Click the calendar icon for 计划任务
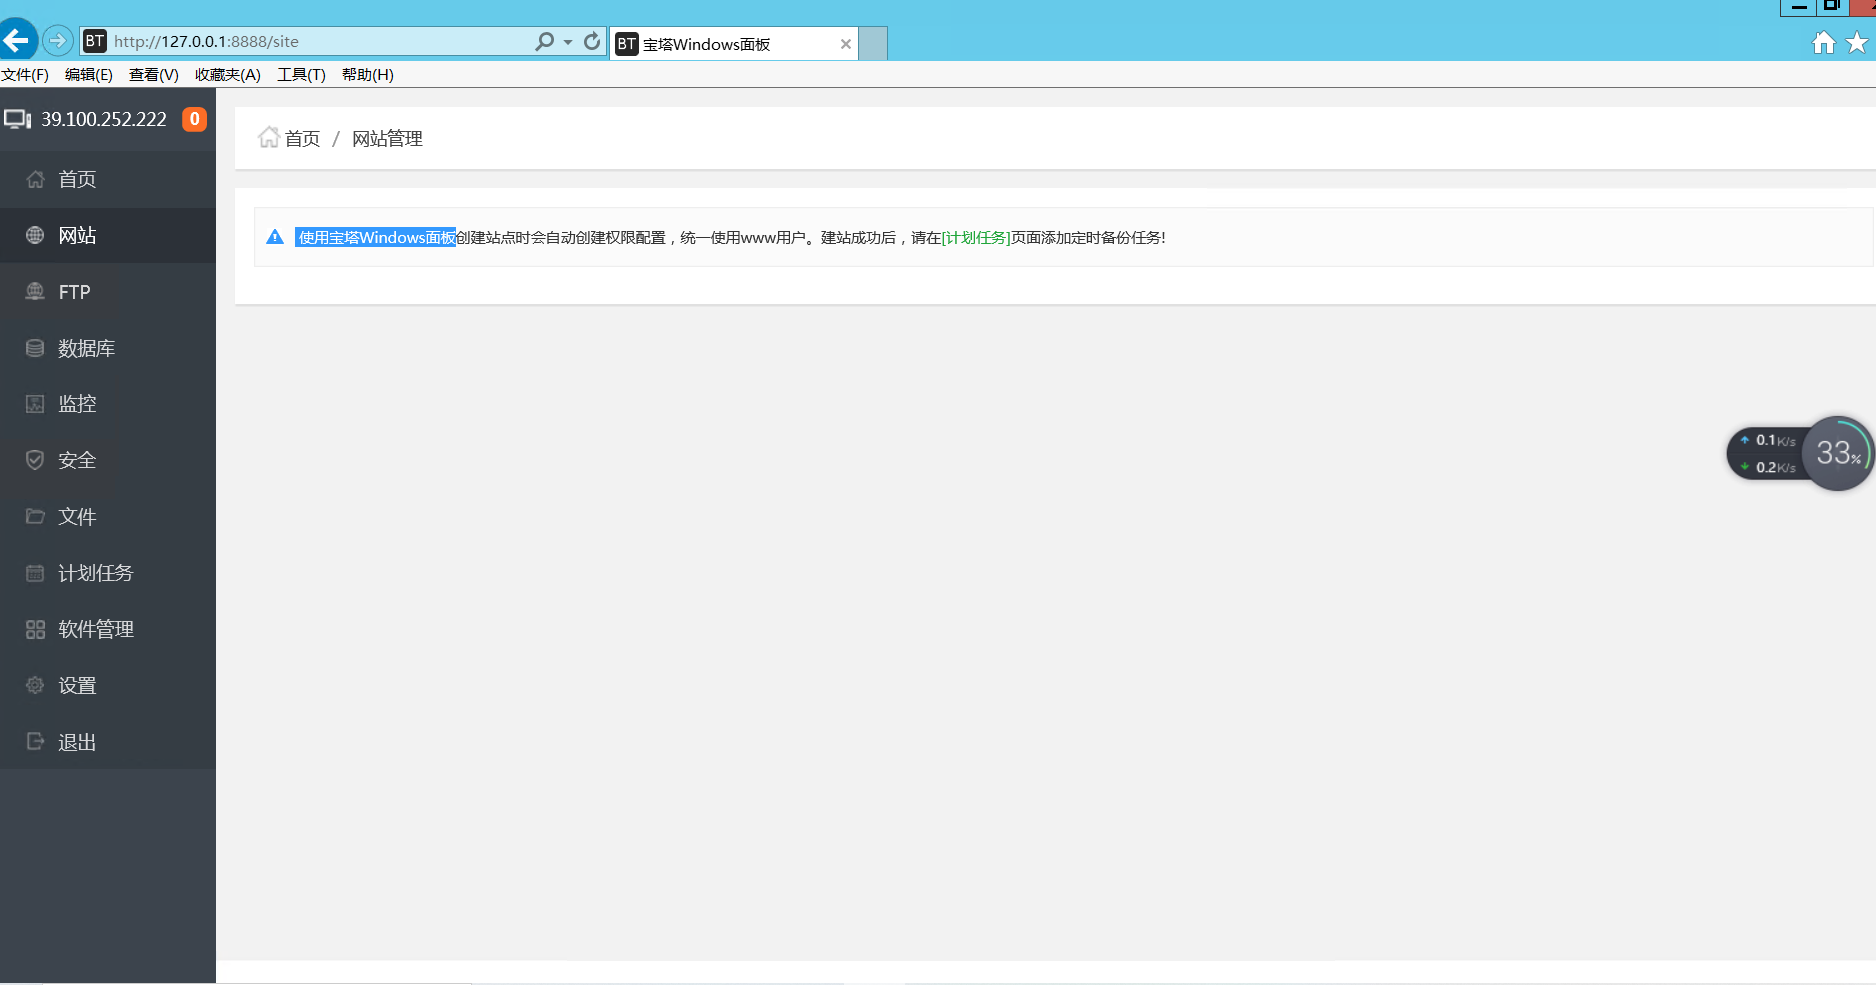Image resolution: width=1876 pixels, height=985 pixels. tap(35, 573)
